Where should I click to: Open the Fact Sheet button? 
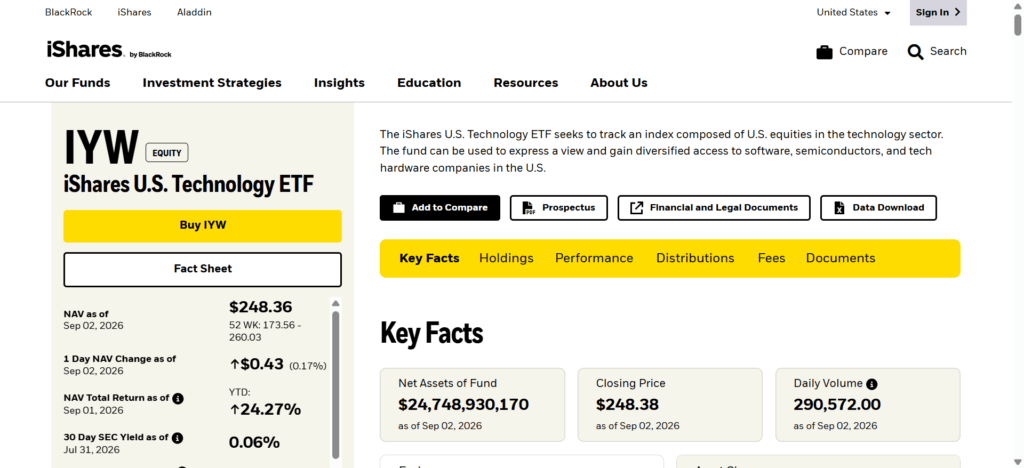202,269
